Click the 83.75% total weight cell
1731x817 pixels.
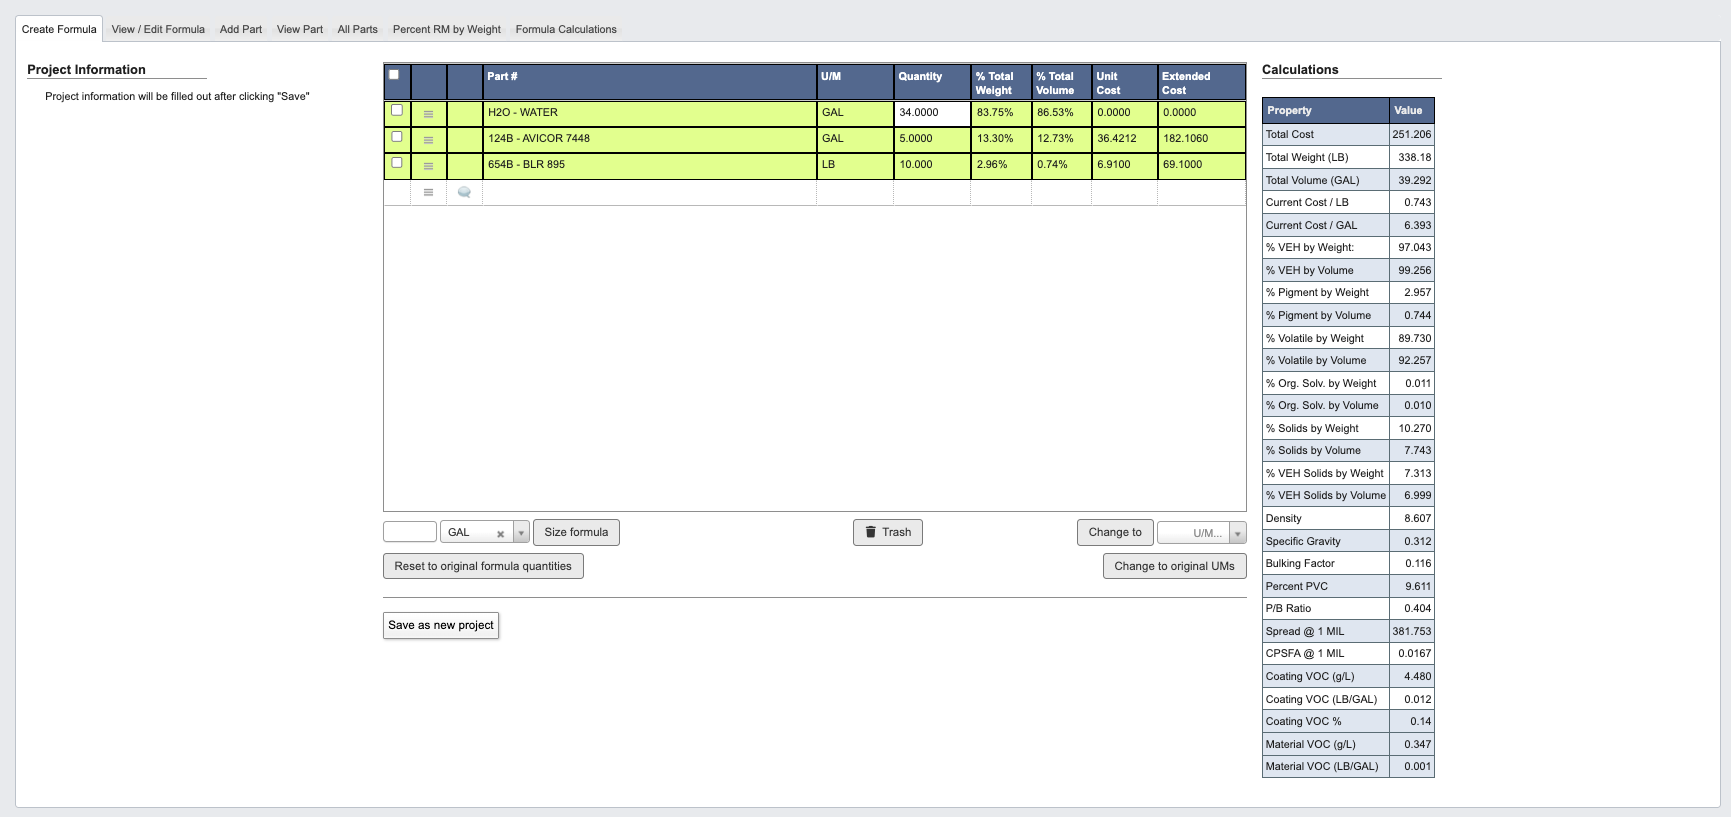tap(1001, 113)
